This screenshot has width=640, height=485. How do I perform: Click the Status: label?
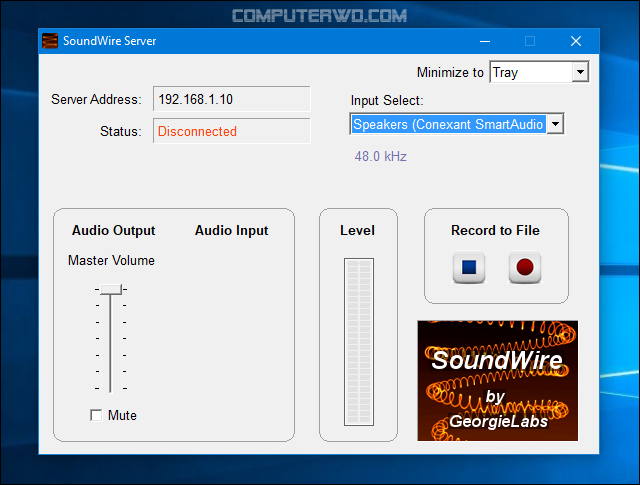pos(120,131)
